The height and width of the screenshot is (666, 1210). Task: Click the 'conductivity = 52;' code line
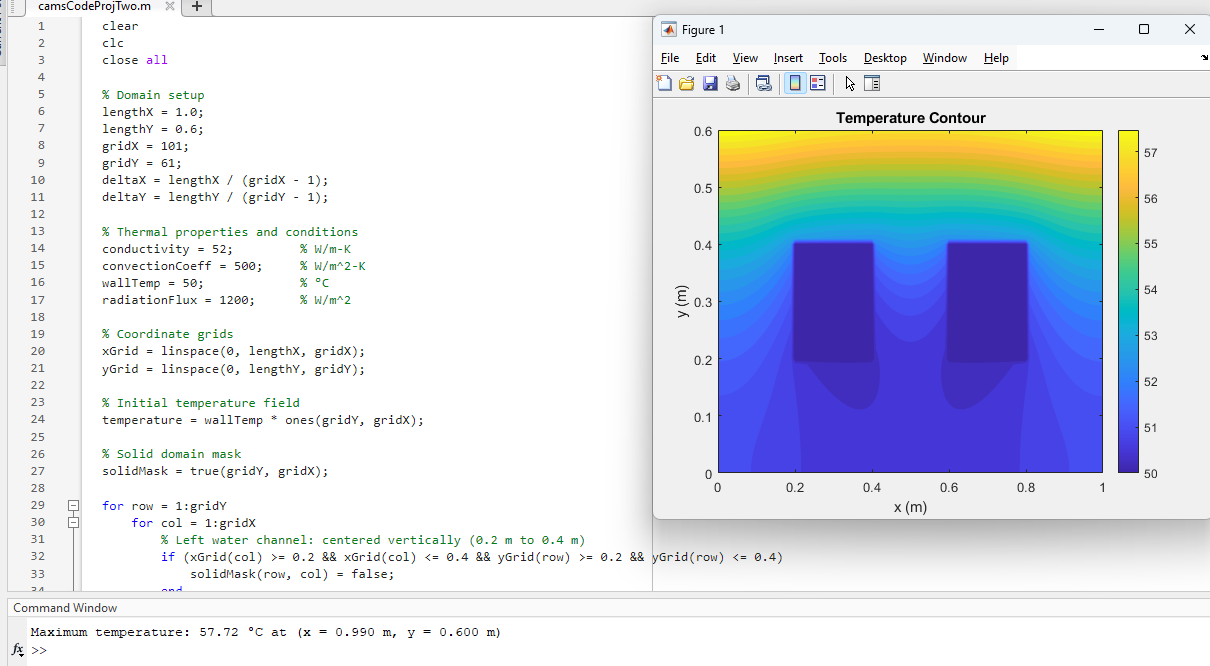click(x=167, y=248)
